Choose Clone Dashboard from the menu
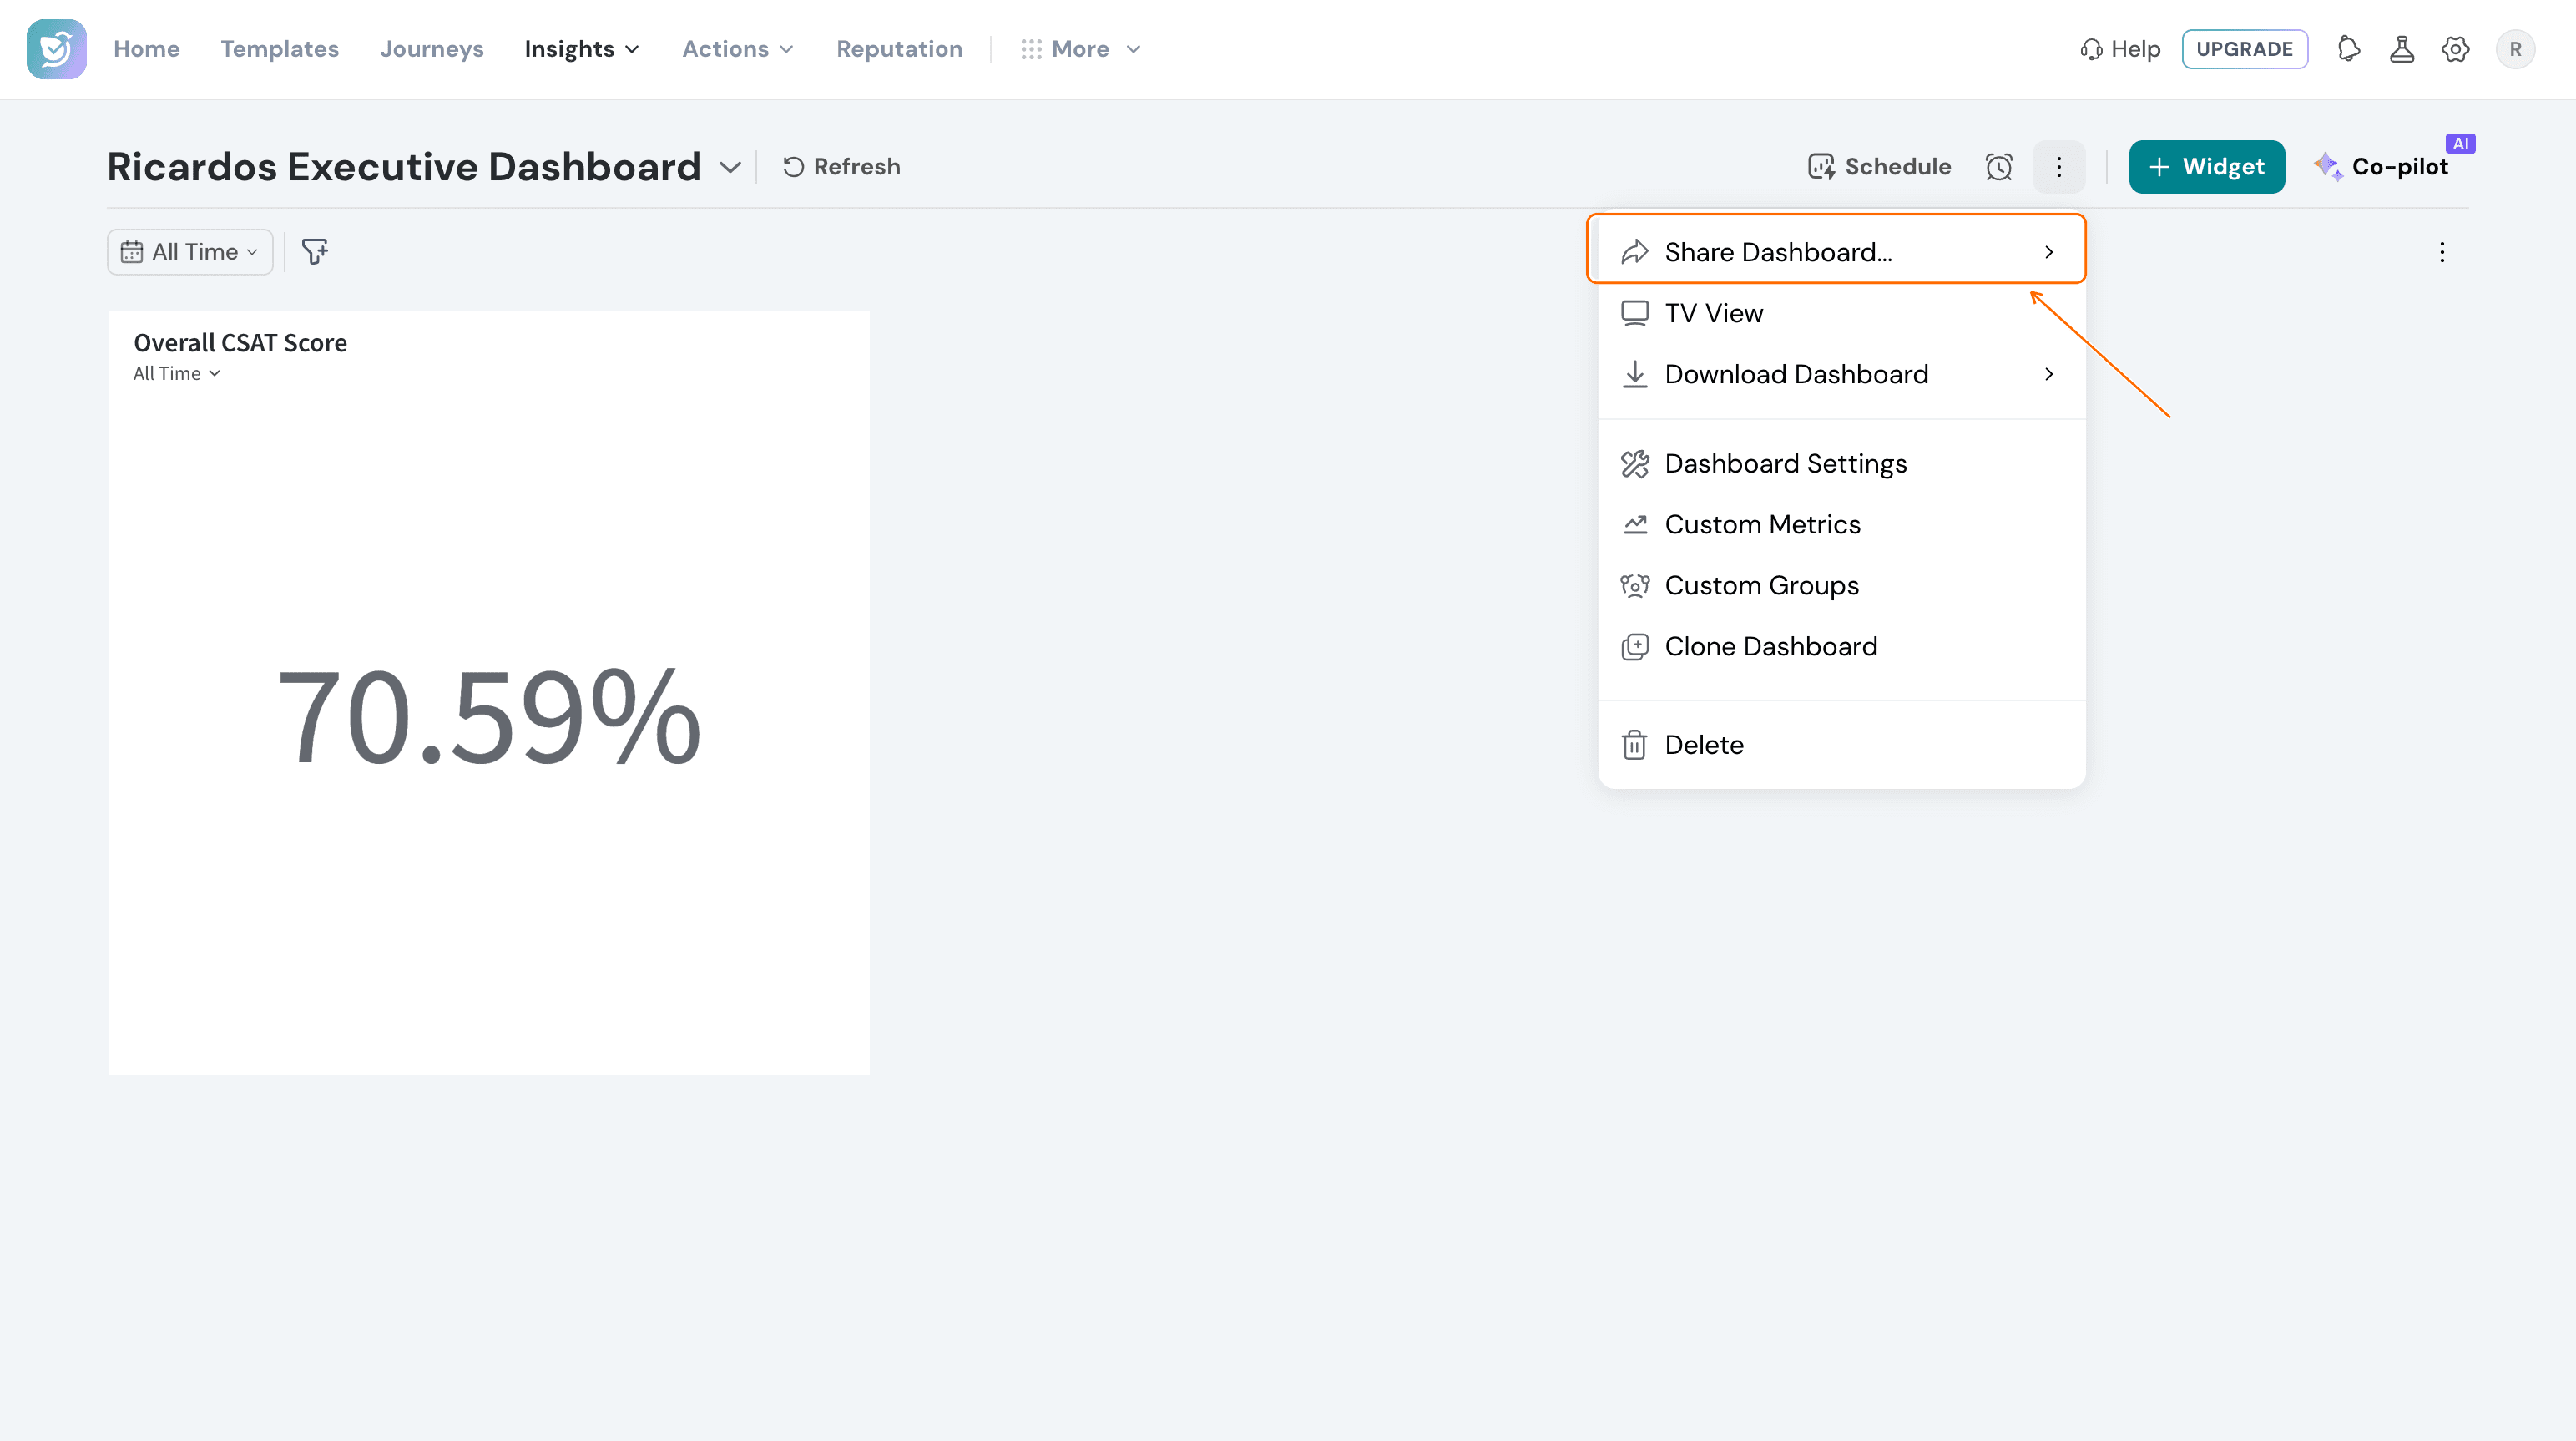The height and width of the screenshot is (1441, 2576). click(1841, 647)
